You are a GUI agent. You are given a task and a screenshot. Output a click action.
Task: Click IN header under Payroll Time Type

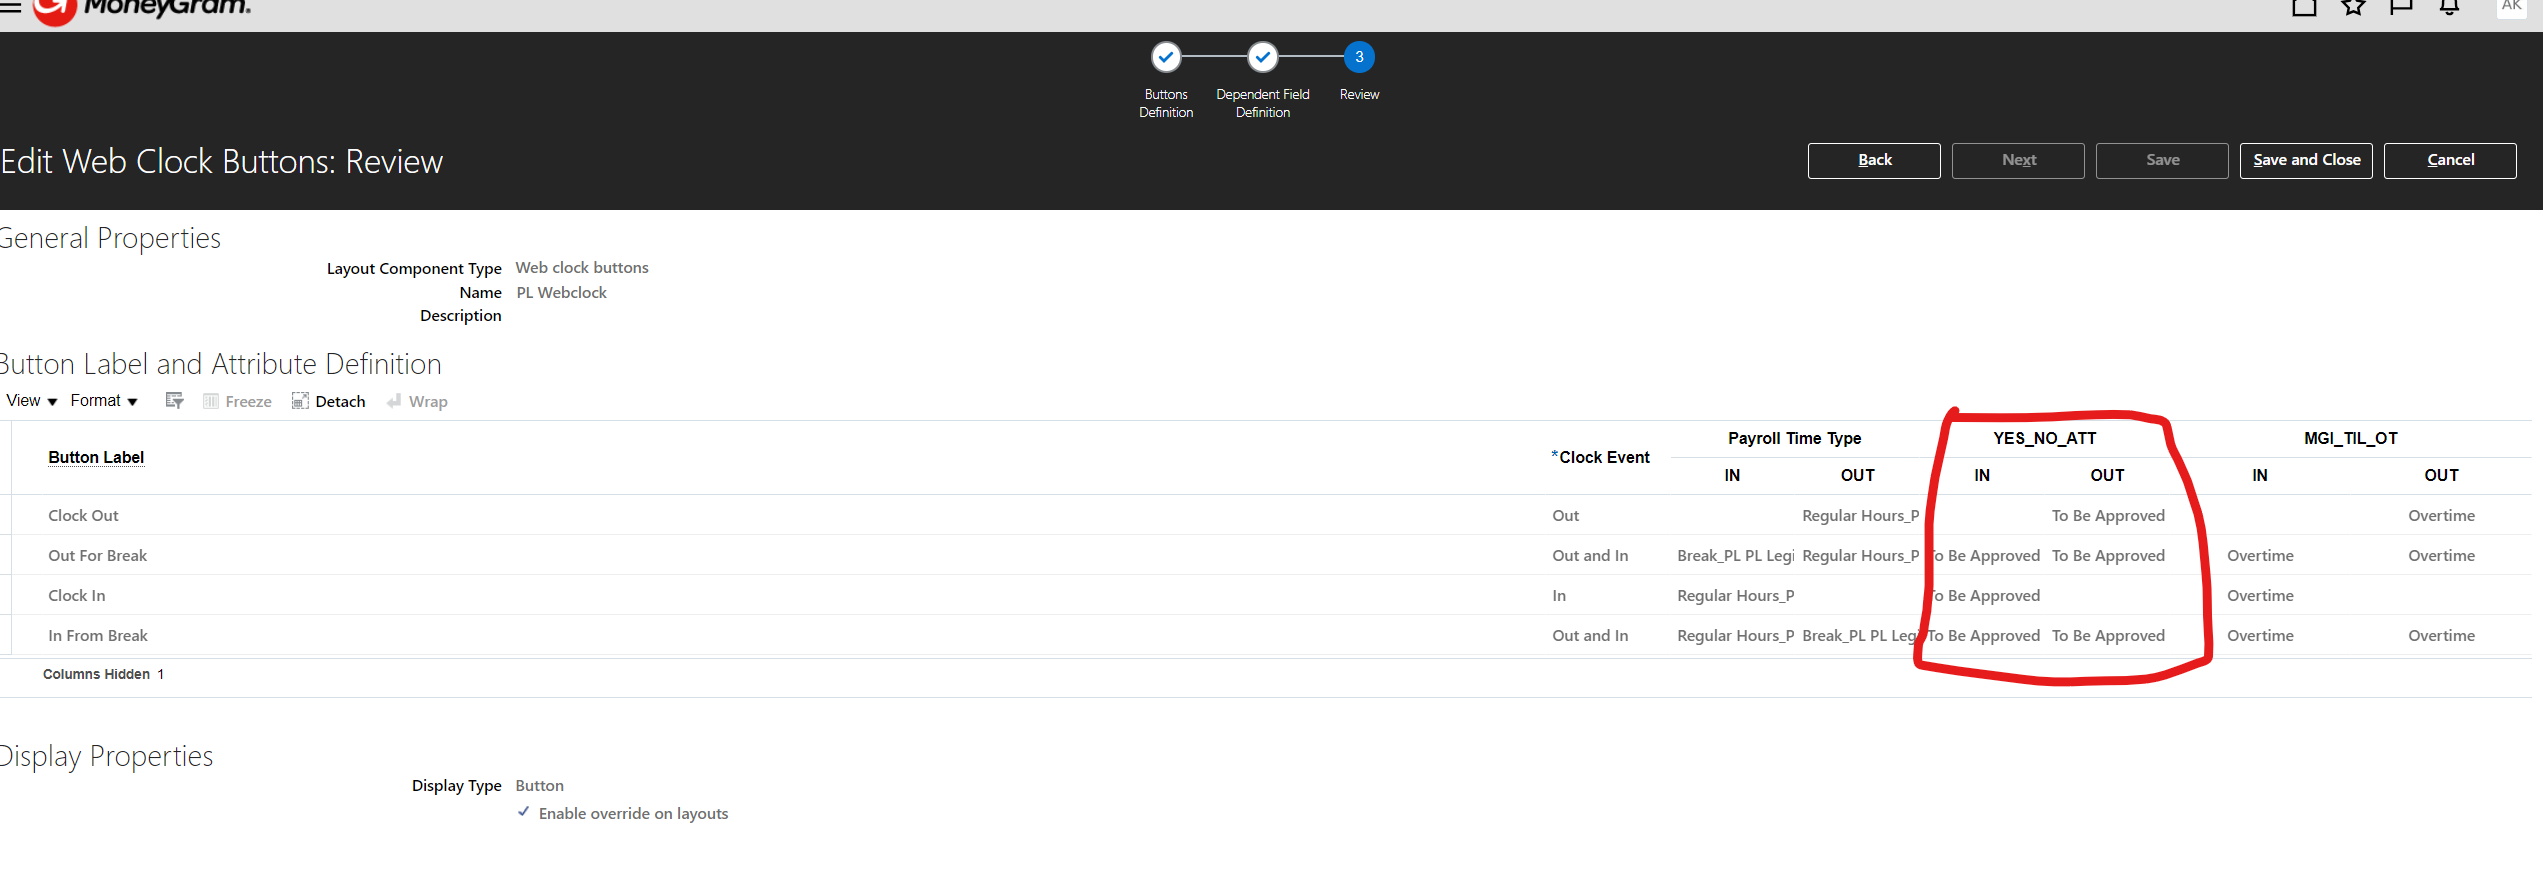1732,475
